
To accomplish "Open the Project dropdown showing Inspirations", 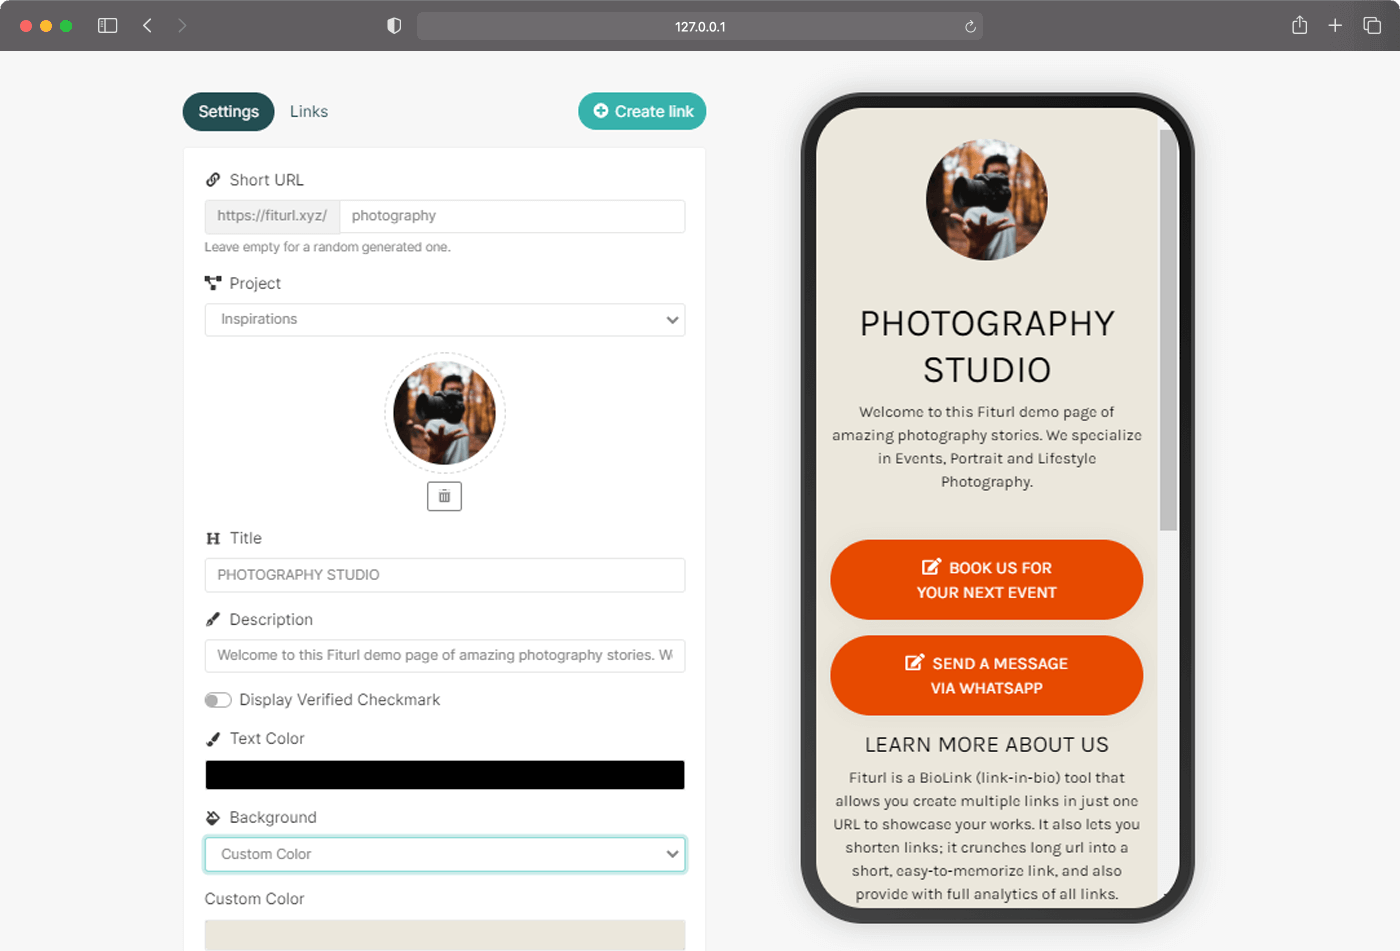I will (x=445, y=320).
